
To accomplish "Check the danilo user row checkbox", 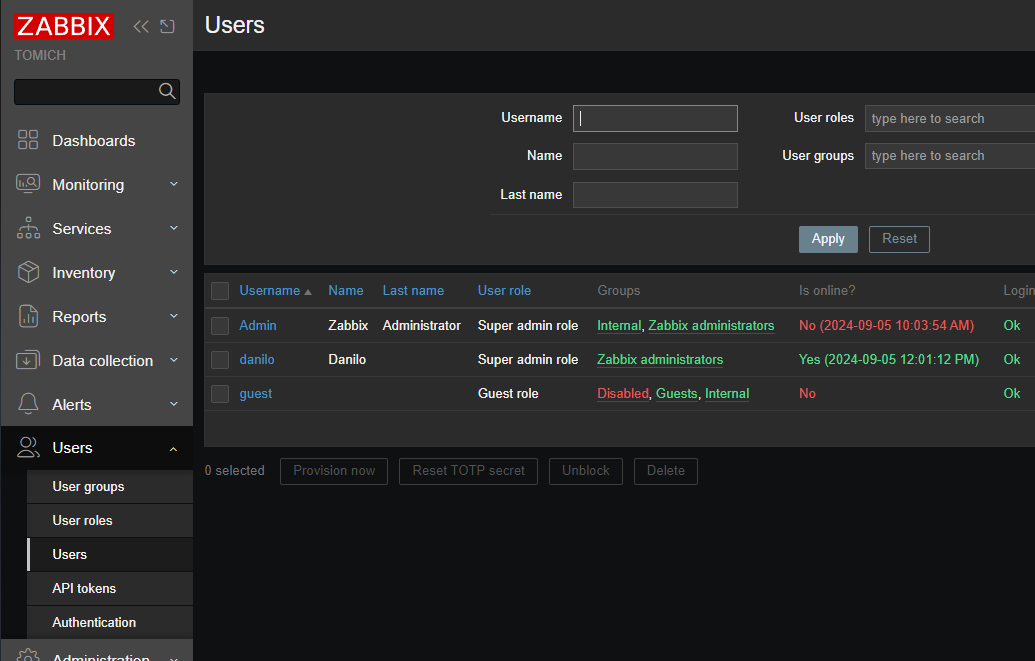I will 220,360.
